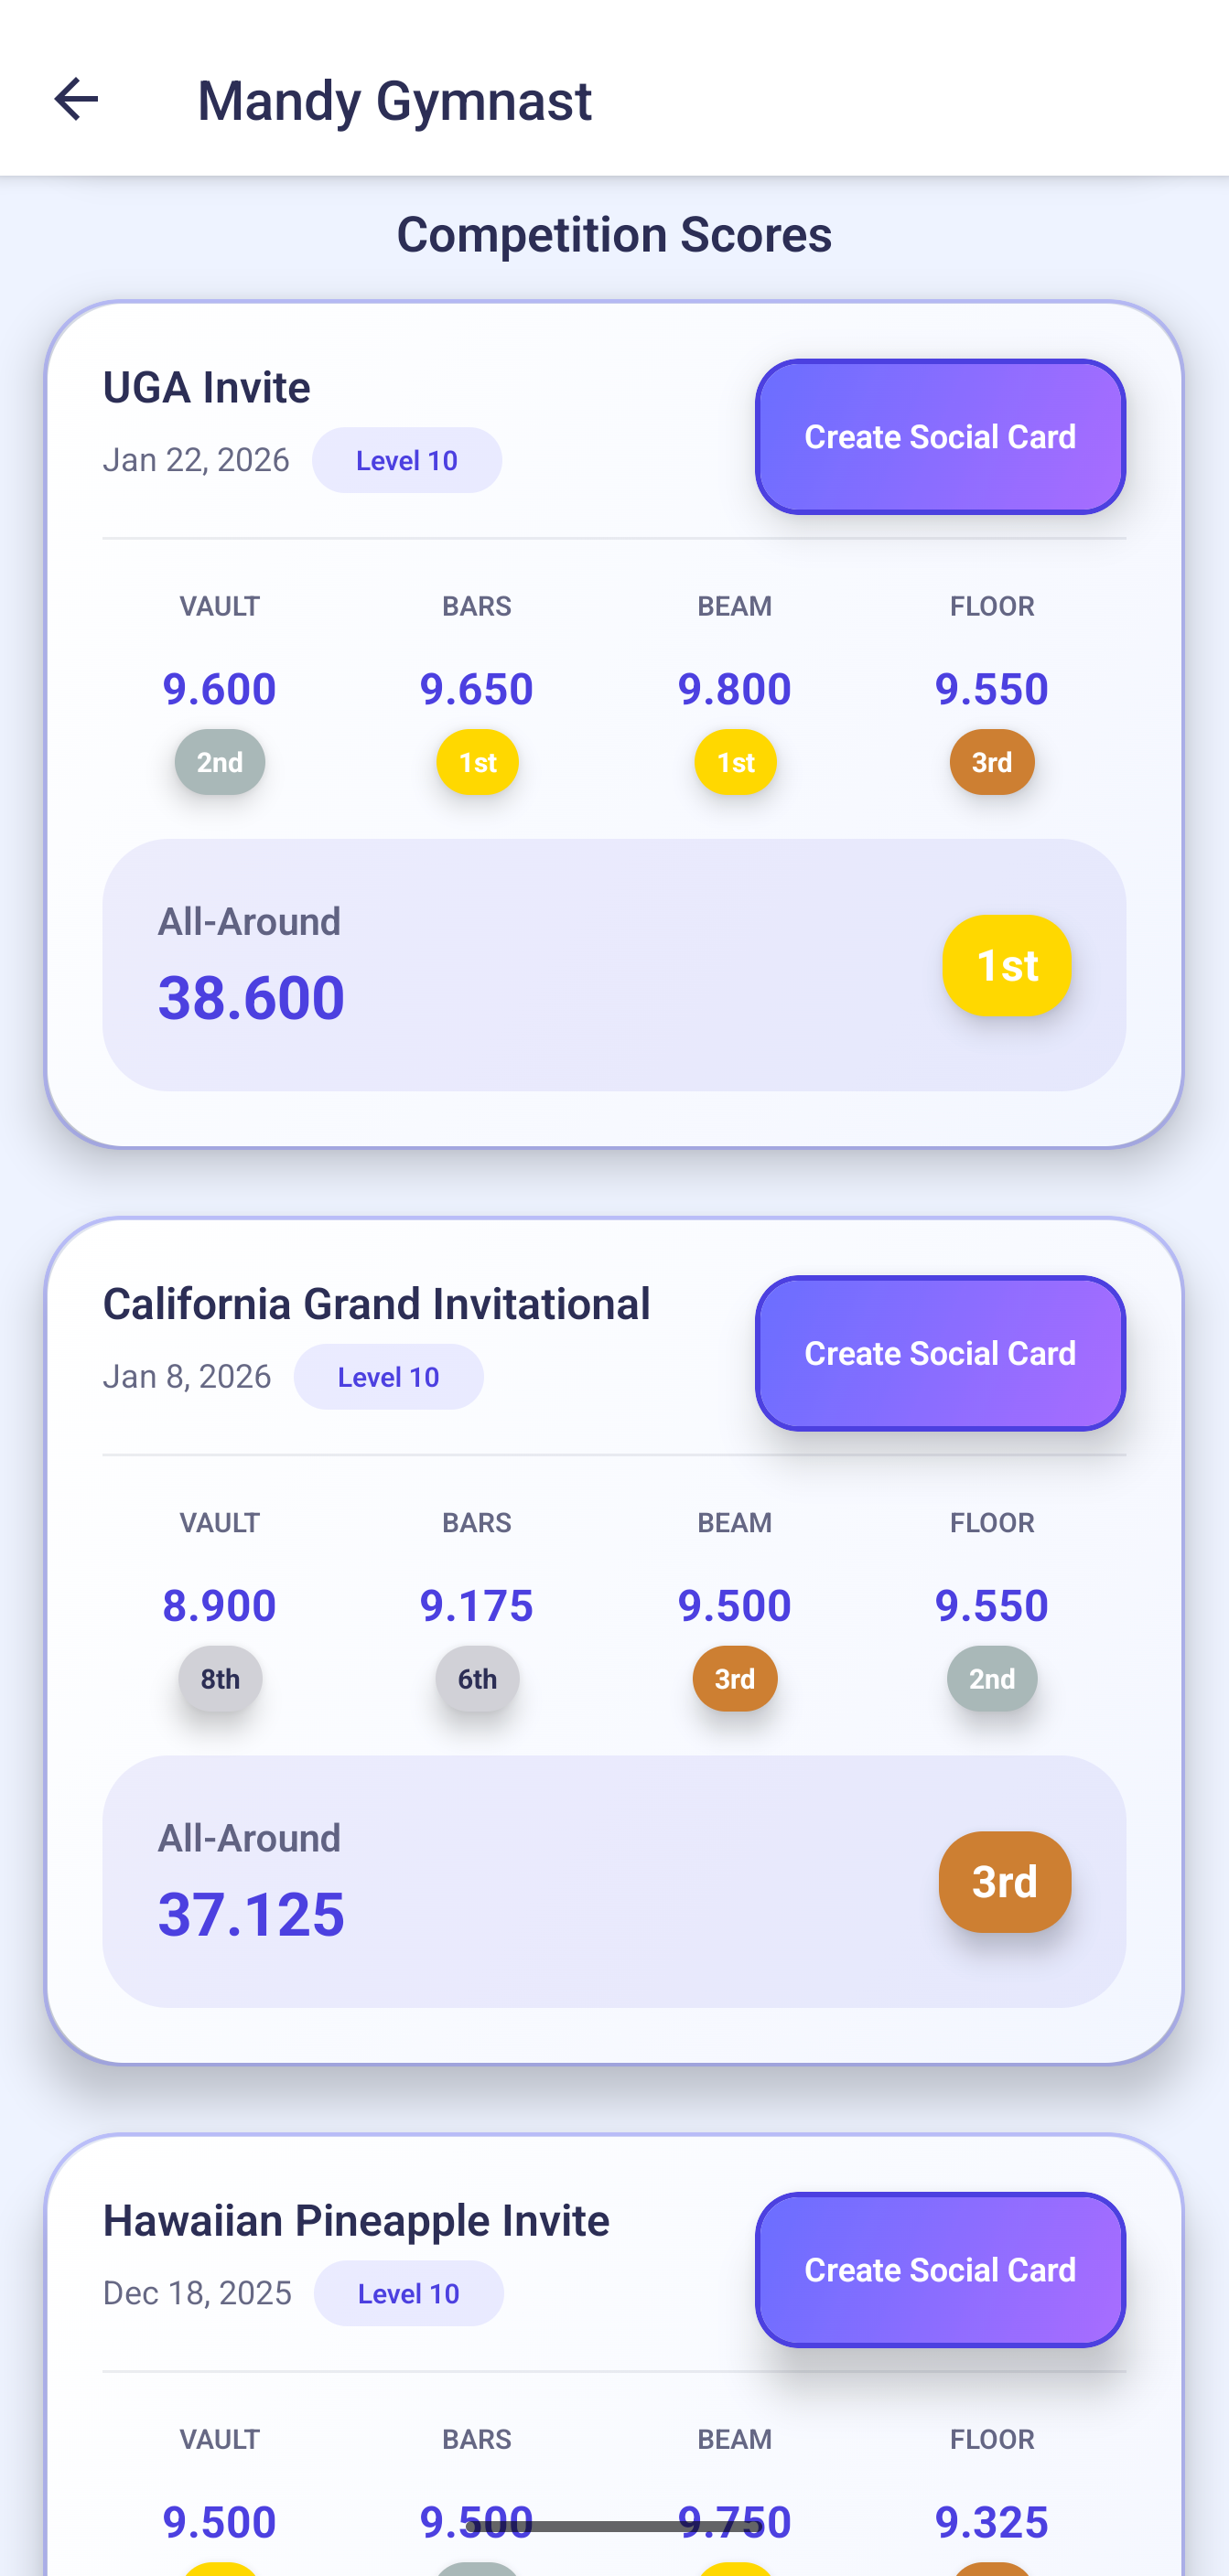Image resolution: width=1229 pixels, height=2576 pixels.
Task: Select the 3rd place All-Around badge for California
Action: pyautogui.click(x=1004, y=1881)
